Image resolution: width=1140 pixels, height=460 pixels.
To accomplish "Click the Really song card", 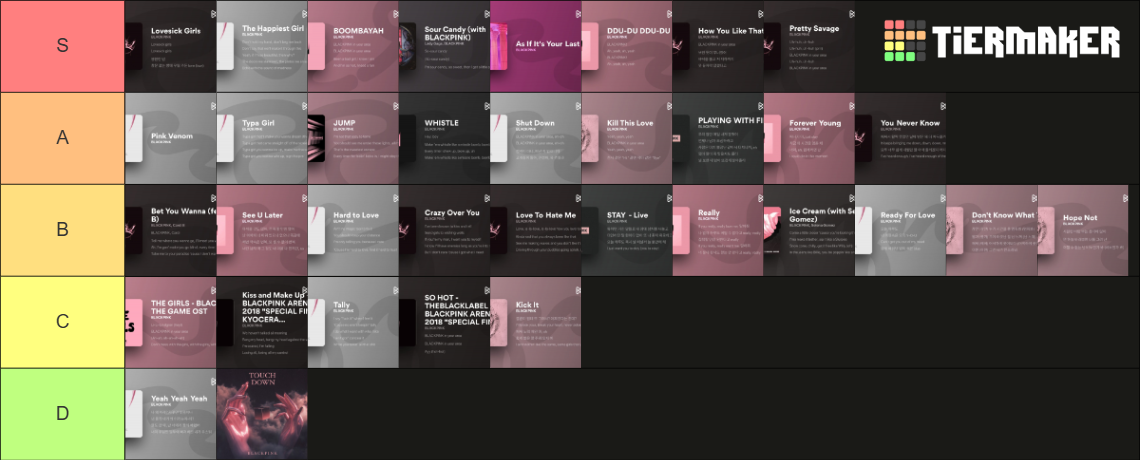I will point(718,230).
